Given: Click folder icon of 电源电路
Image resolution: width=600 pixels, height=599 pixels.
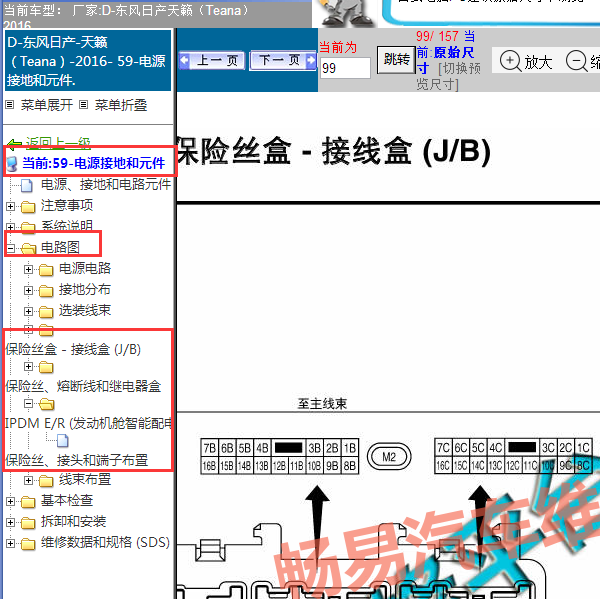Looking at the screenshot, I should [x=46, y=270].
